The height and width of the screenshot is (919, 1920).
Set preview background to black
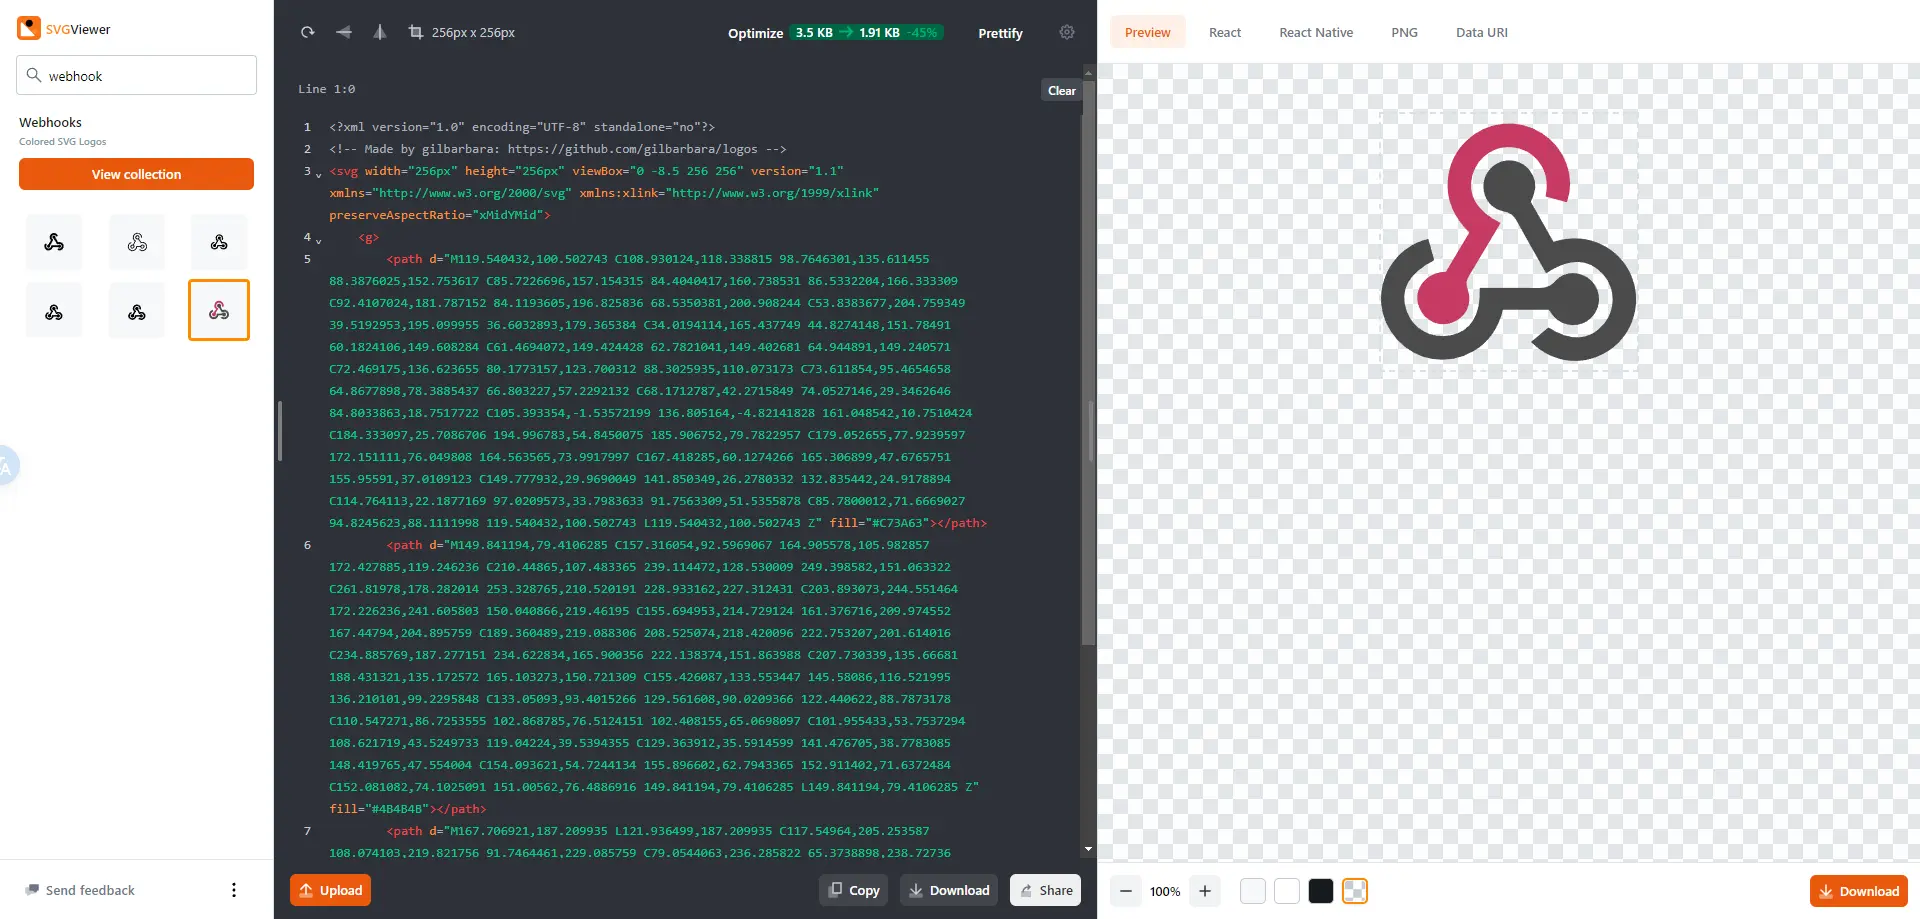(x=1321, y=891)
